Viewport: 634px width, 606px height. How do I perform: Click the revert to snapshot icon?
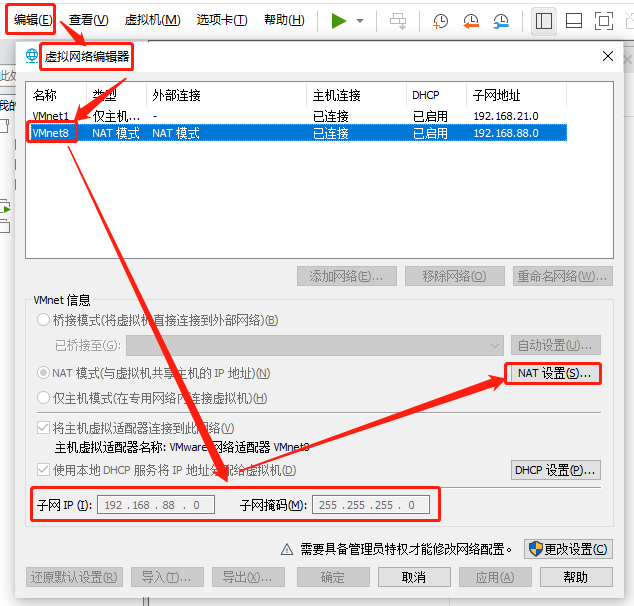[471, 21]
